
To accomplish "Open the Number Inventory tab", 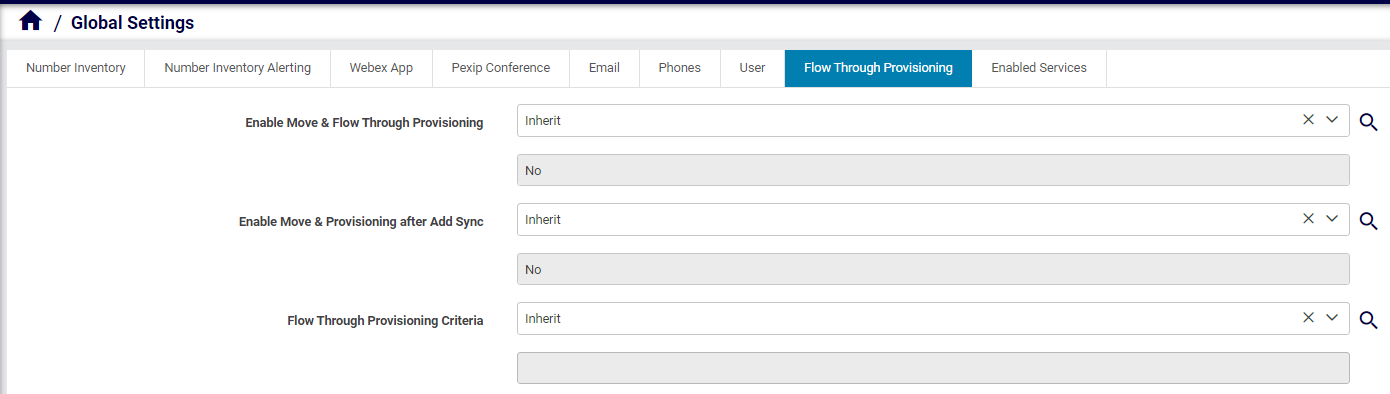I will (76, 68).
